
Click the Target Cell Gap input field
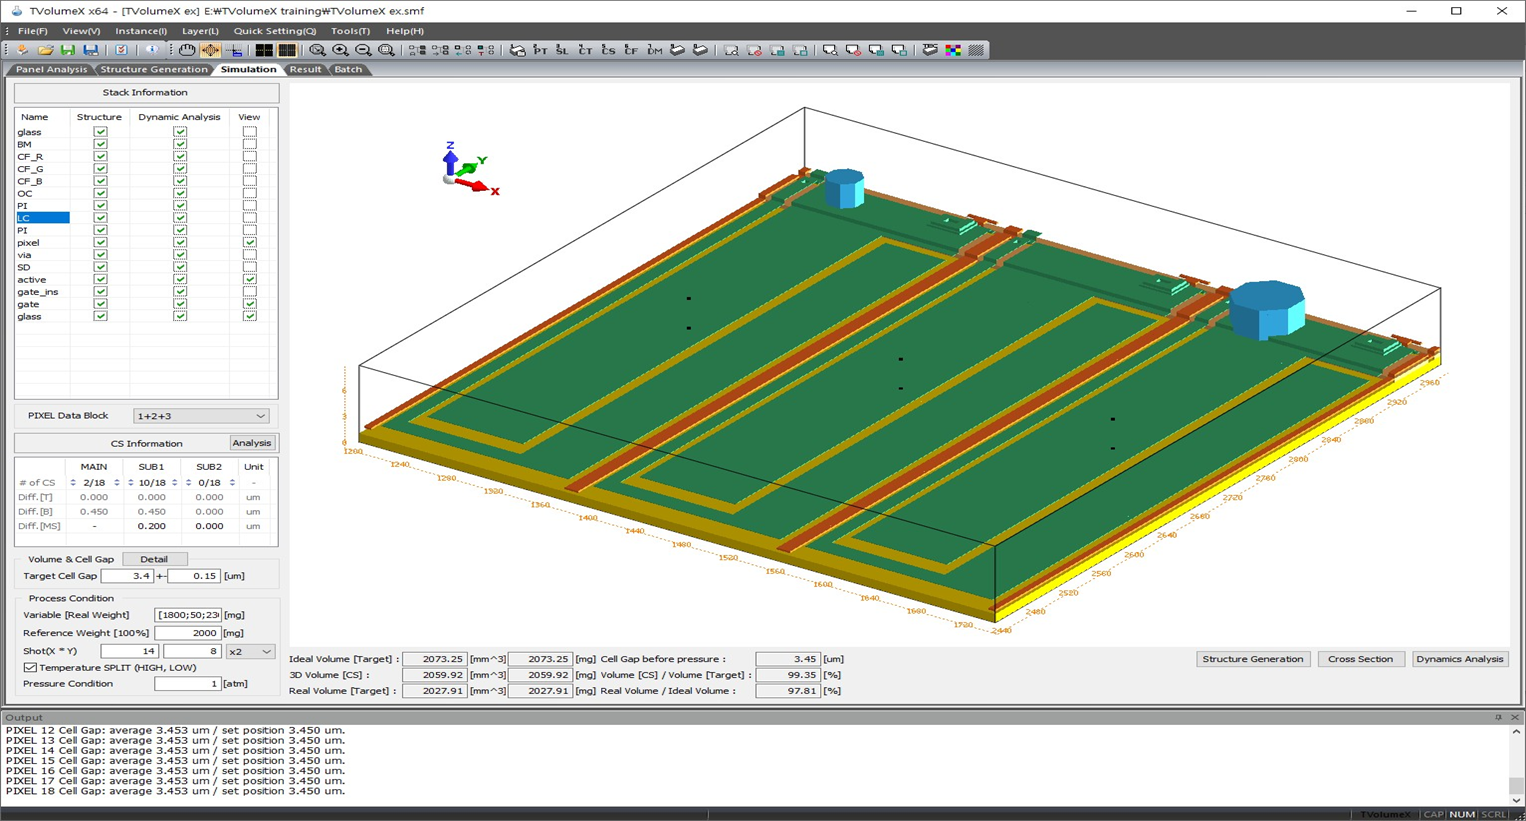(127, 576)
